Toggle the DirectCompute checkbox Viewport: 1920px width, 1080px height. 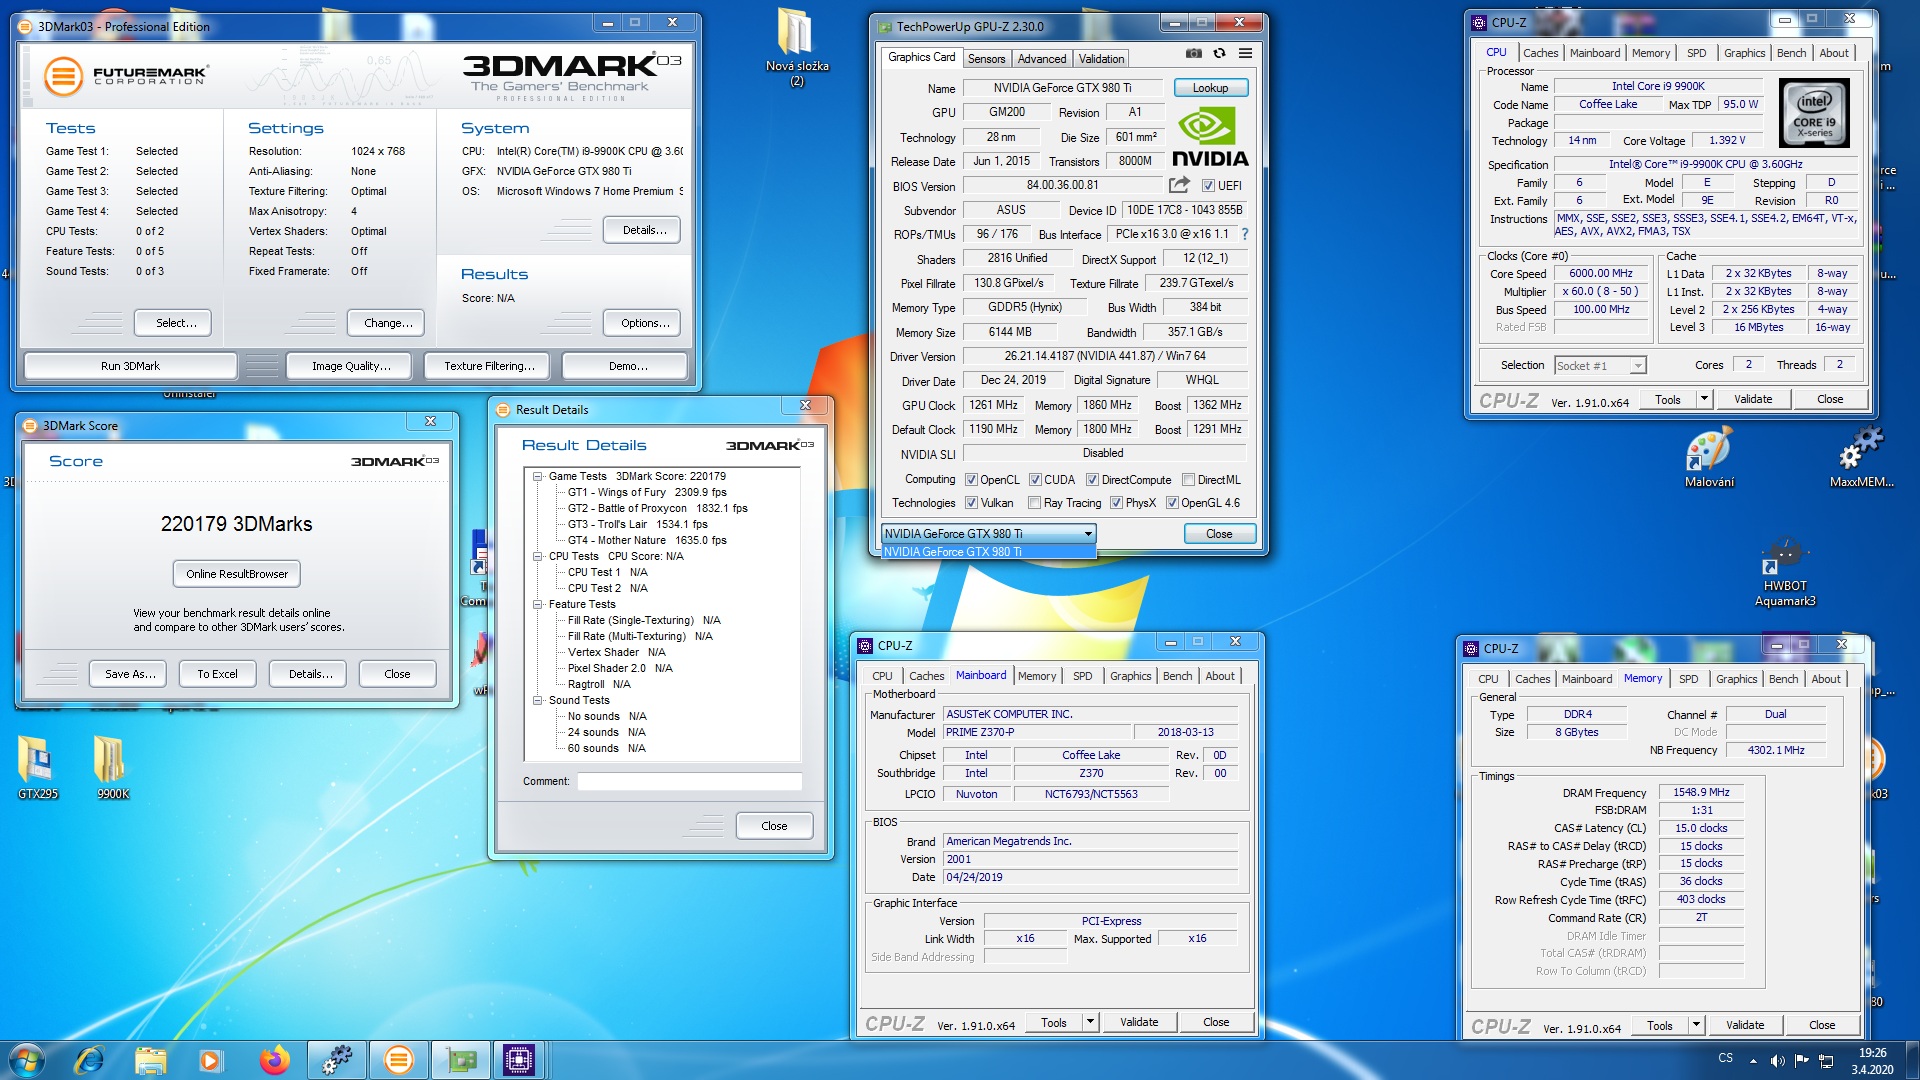click(1092, 480)
